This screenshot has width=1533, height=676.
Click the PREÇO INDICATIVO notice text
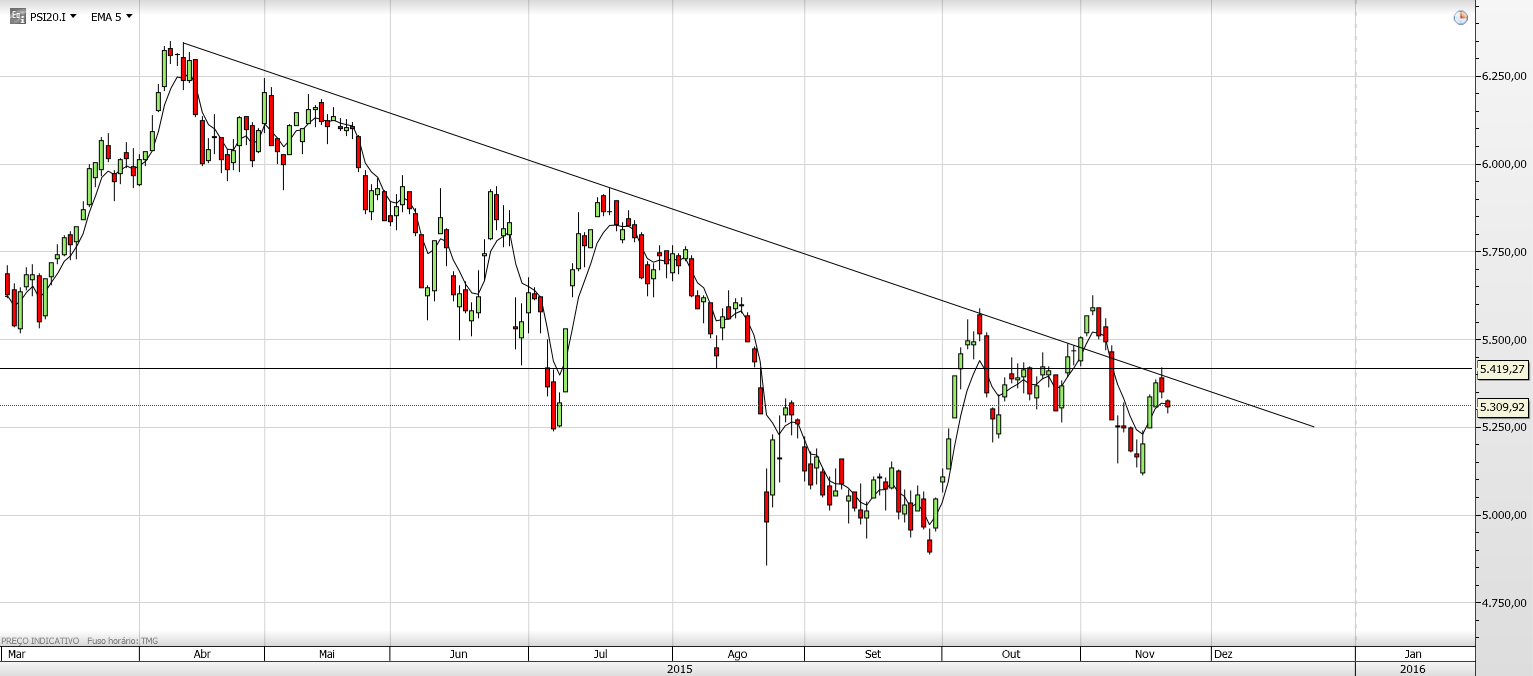tap(40, 641)
